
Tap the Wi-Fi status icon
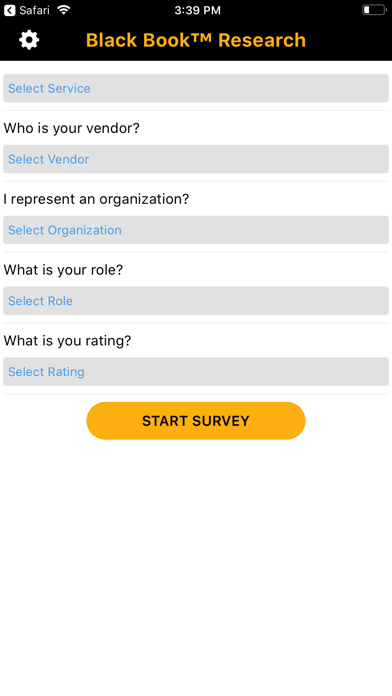point(64,10)
